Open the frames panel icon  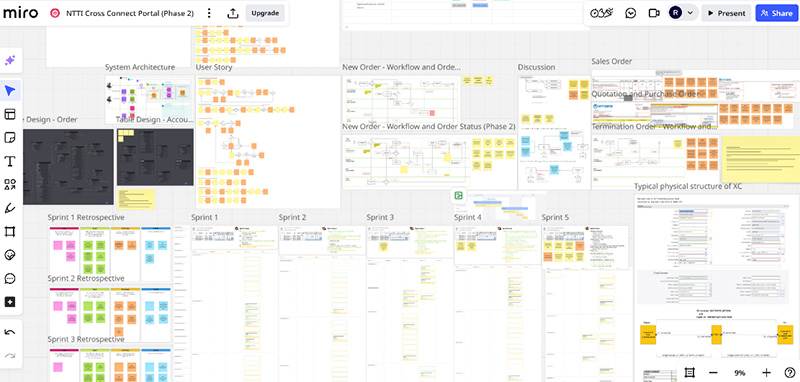[x=690, y=373]
